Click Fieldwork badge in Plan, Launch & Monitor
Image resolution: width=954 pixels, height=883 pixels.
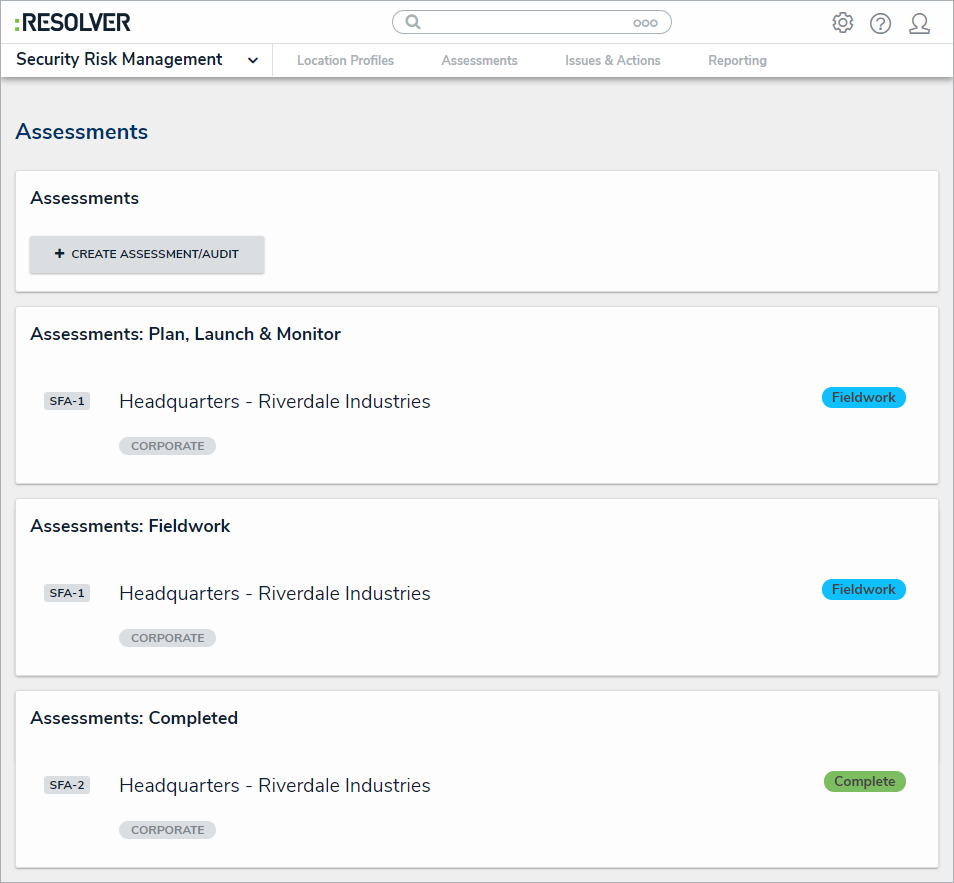pyautogui.click(x=863, y=397)
